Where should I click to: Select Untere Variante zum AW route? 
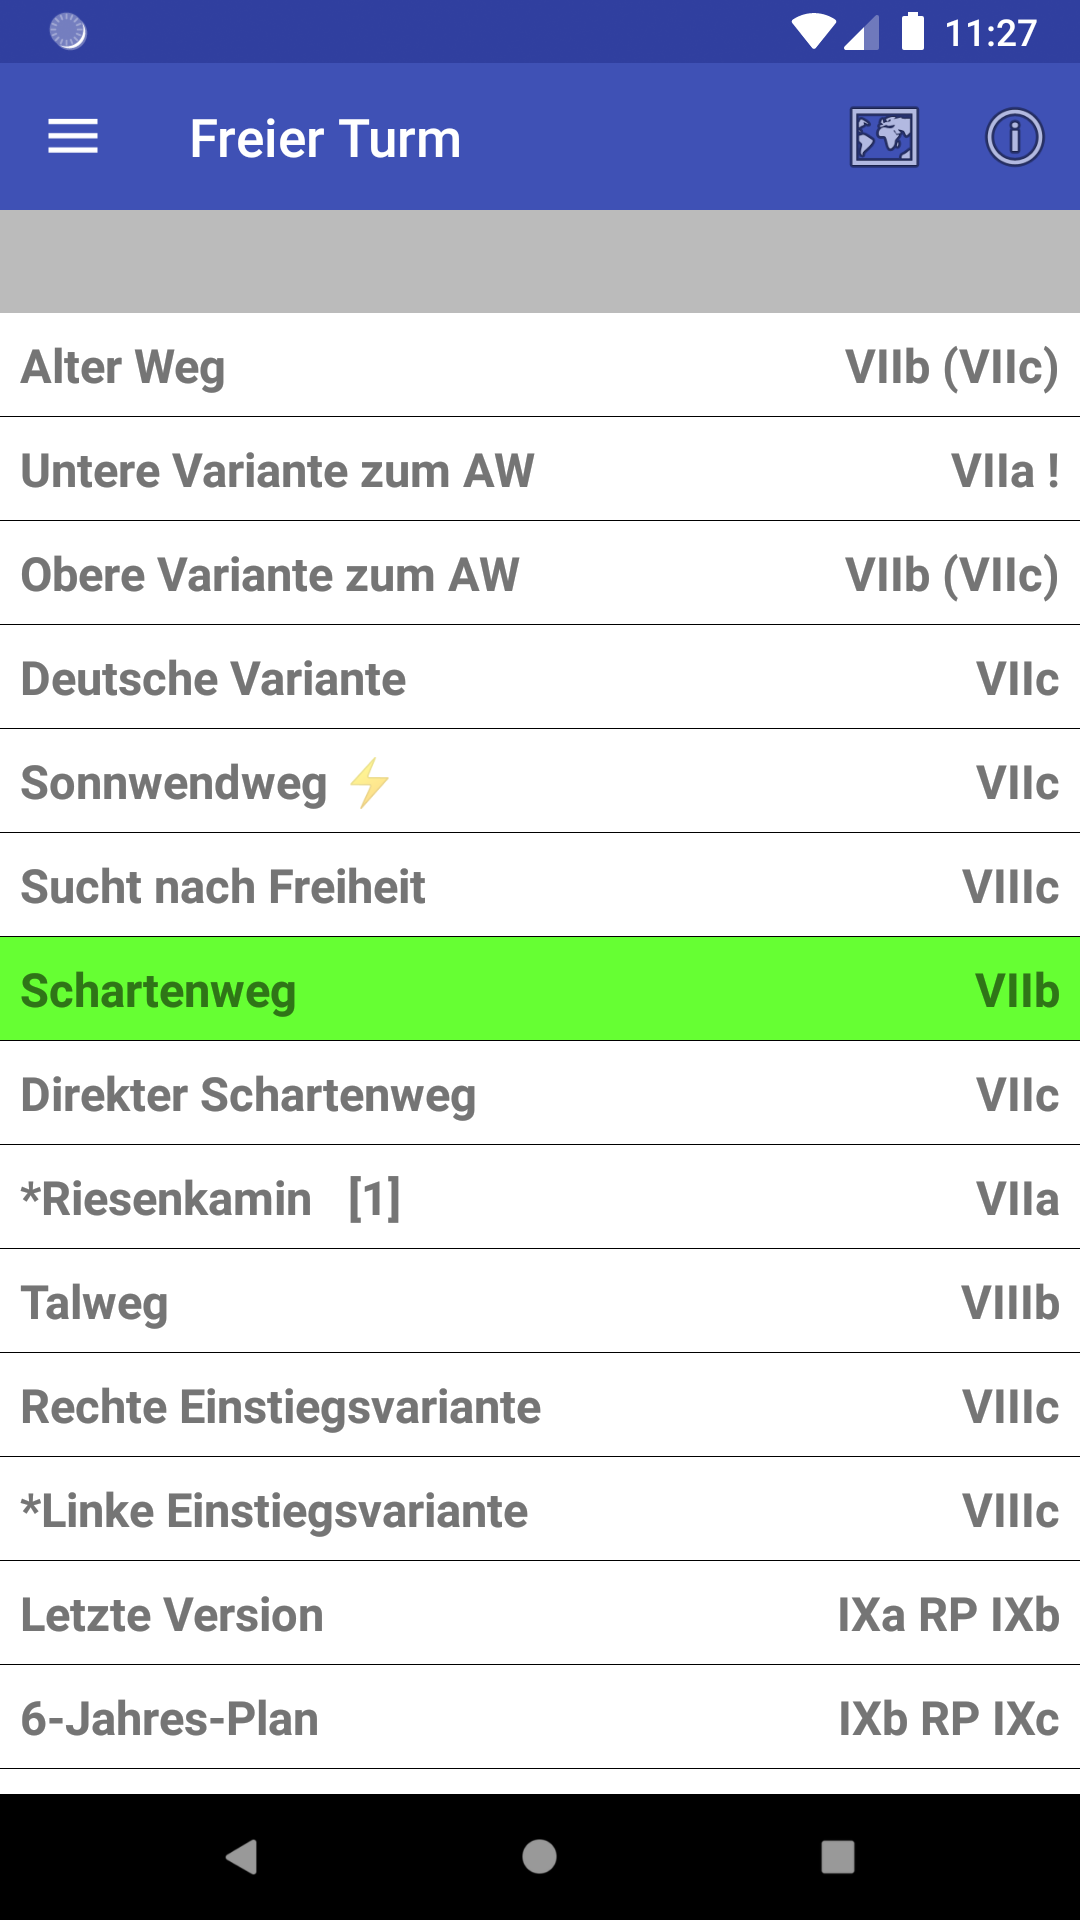coord(540,470)
